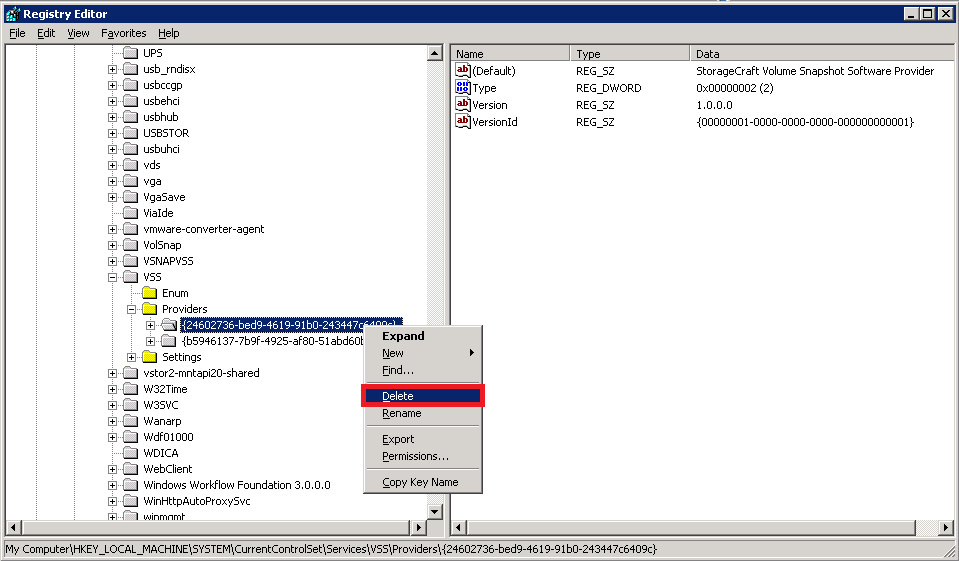Select the Wanarp key

point(162,421)
